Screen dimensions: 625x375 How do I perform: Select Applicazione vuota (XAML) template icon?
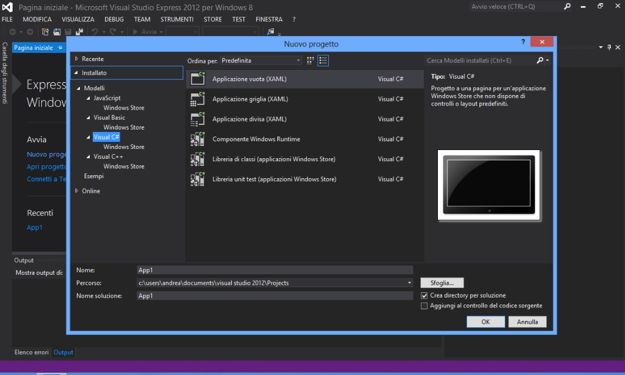pyautogui.click(x=198, y=79)
